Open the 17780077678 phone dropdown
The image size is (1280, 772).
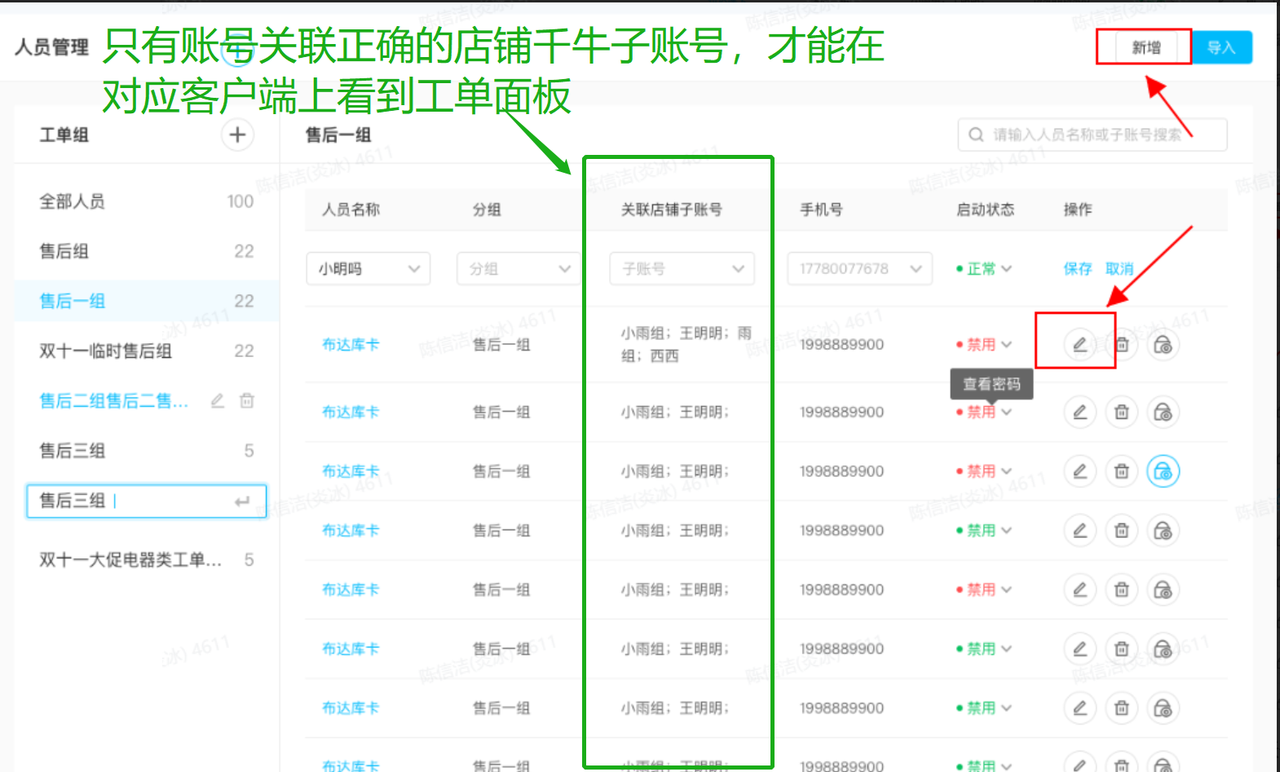pyautogui.click(x=860, y=269)
